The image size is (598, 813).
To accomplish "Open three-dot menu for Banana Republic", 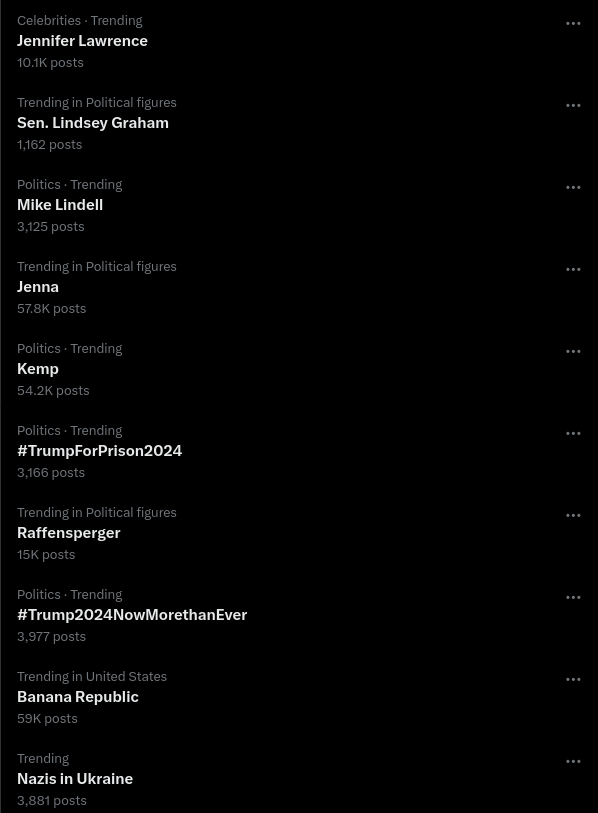I will [x=573, y=679].
